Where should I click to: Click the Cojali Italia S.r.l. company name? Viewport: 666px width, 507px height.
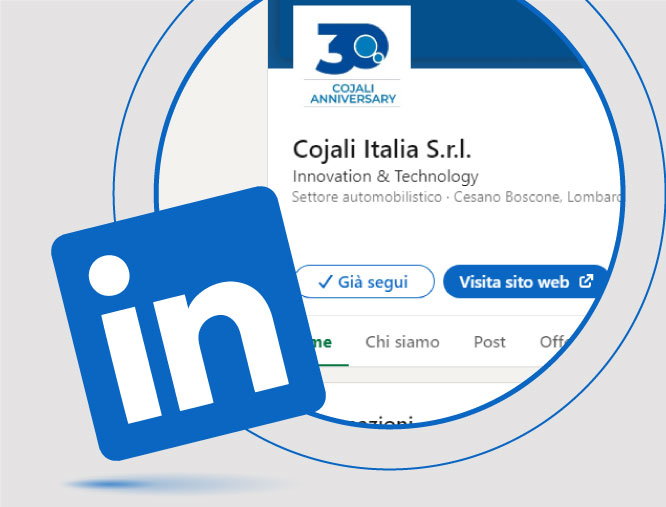pos(382,149)
